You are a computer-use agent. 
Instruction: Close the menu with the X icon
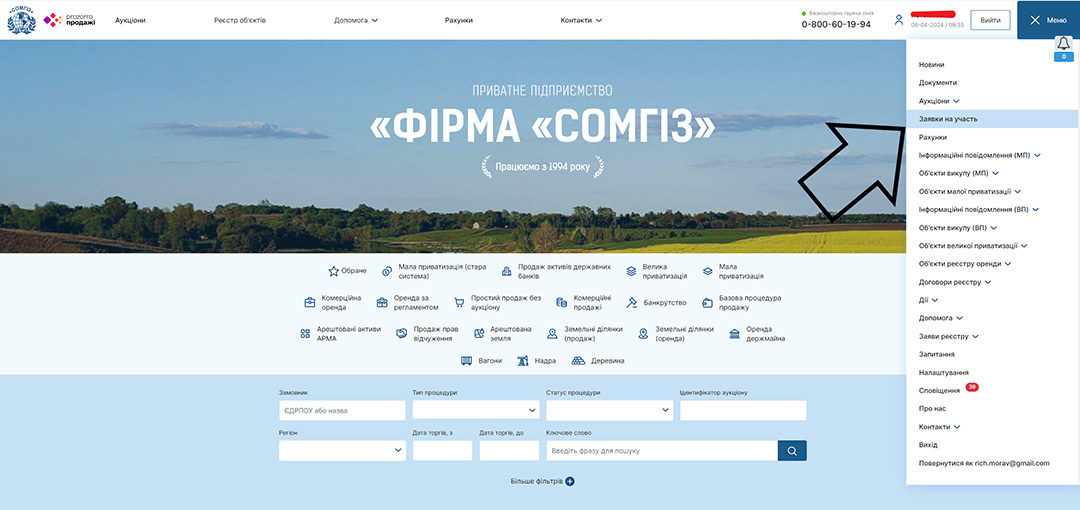click(1035, 20)
